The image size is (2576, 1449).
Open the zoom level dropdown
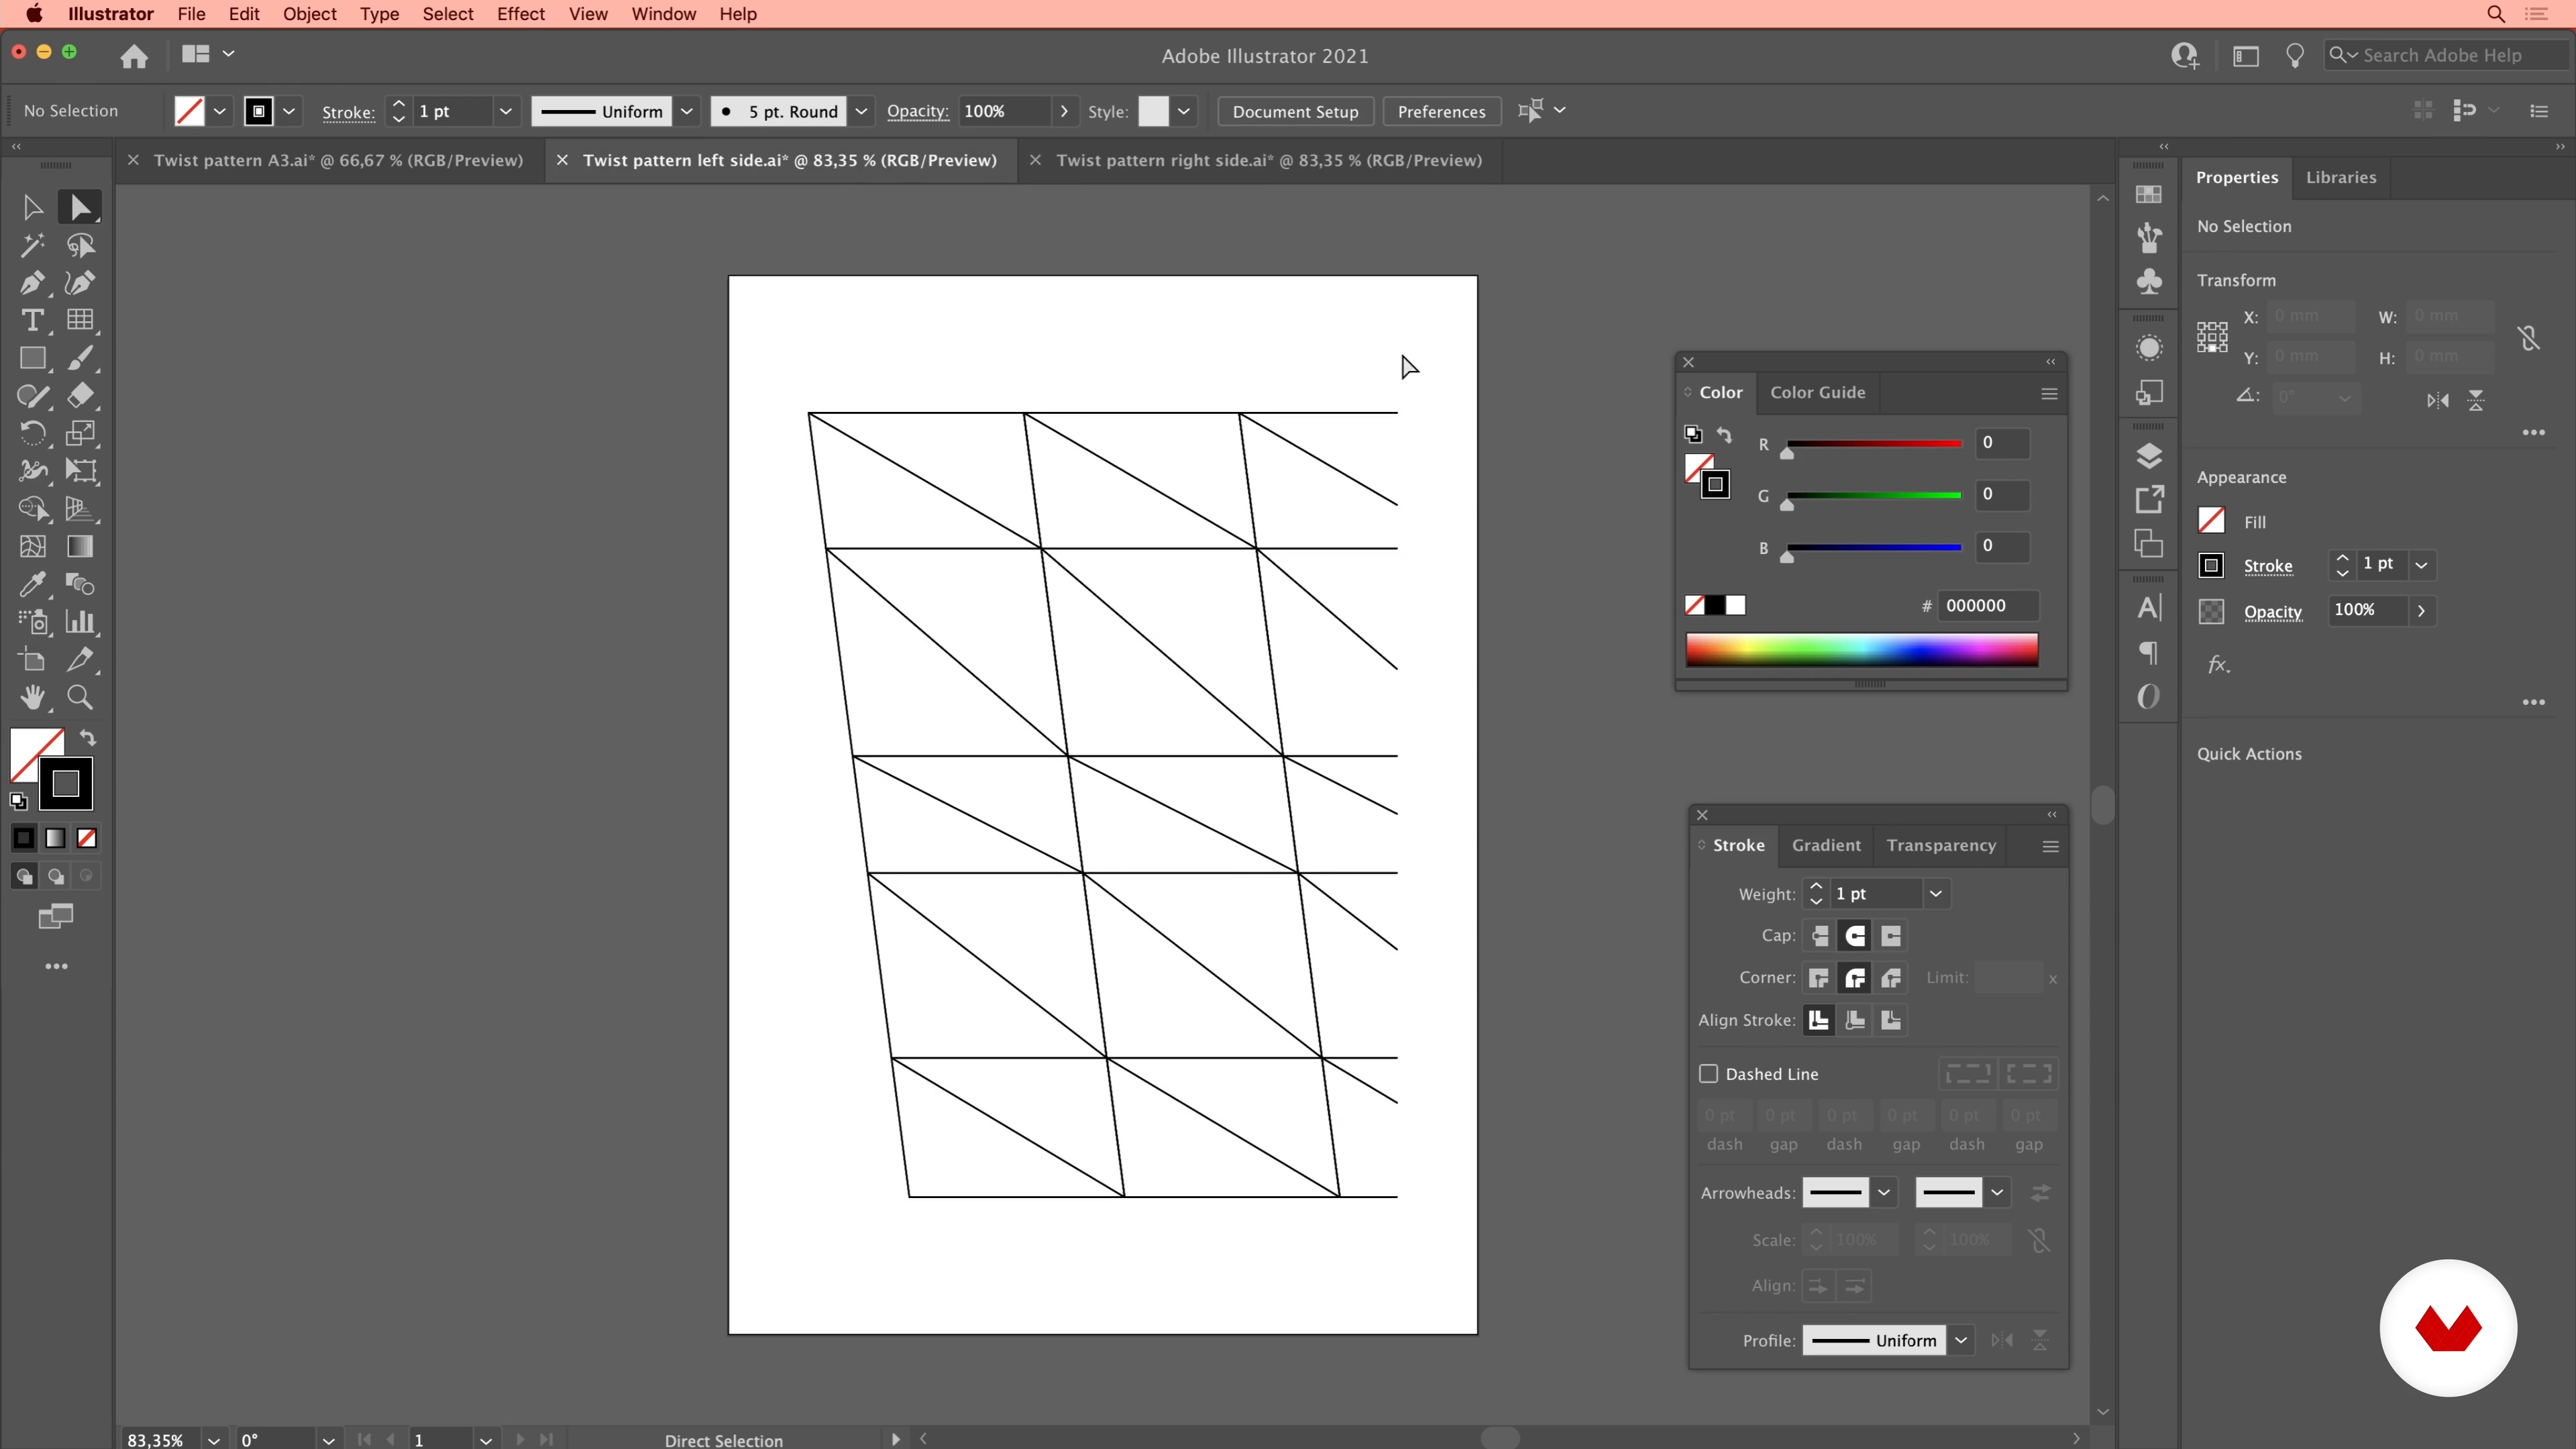[x=213, y=1440]
